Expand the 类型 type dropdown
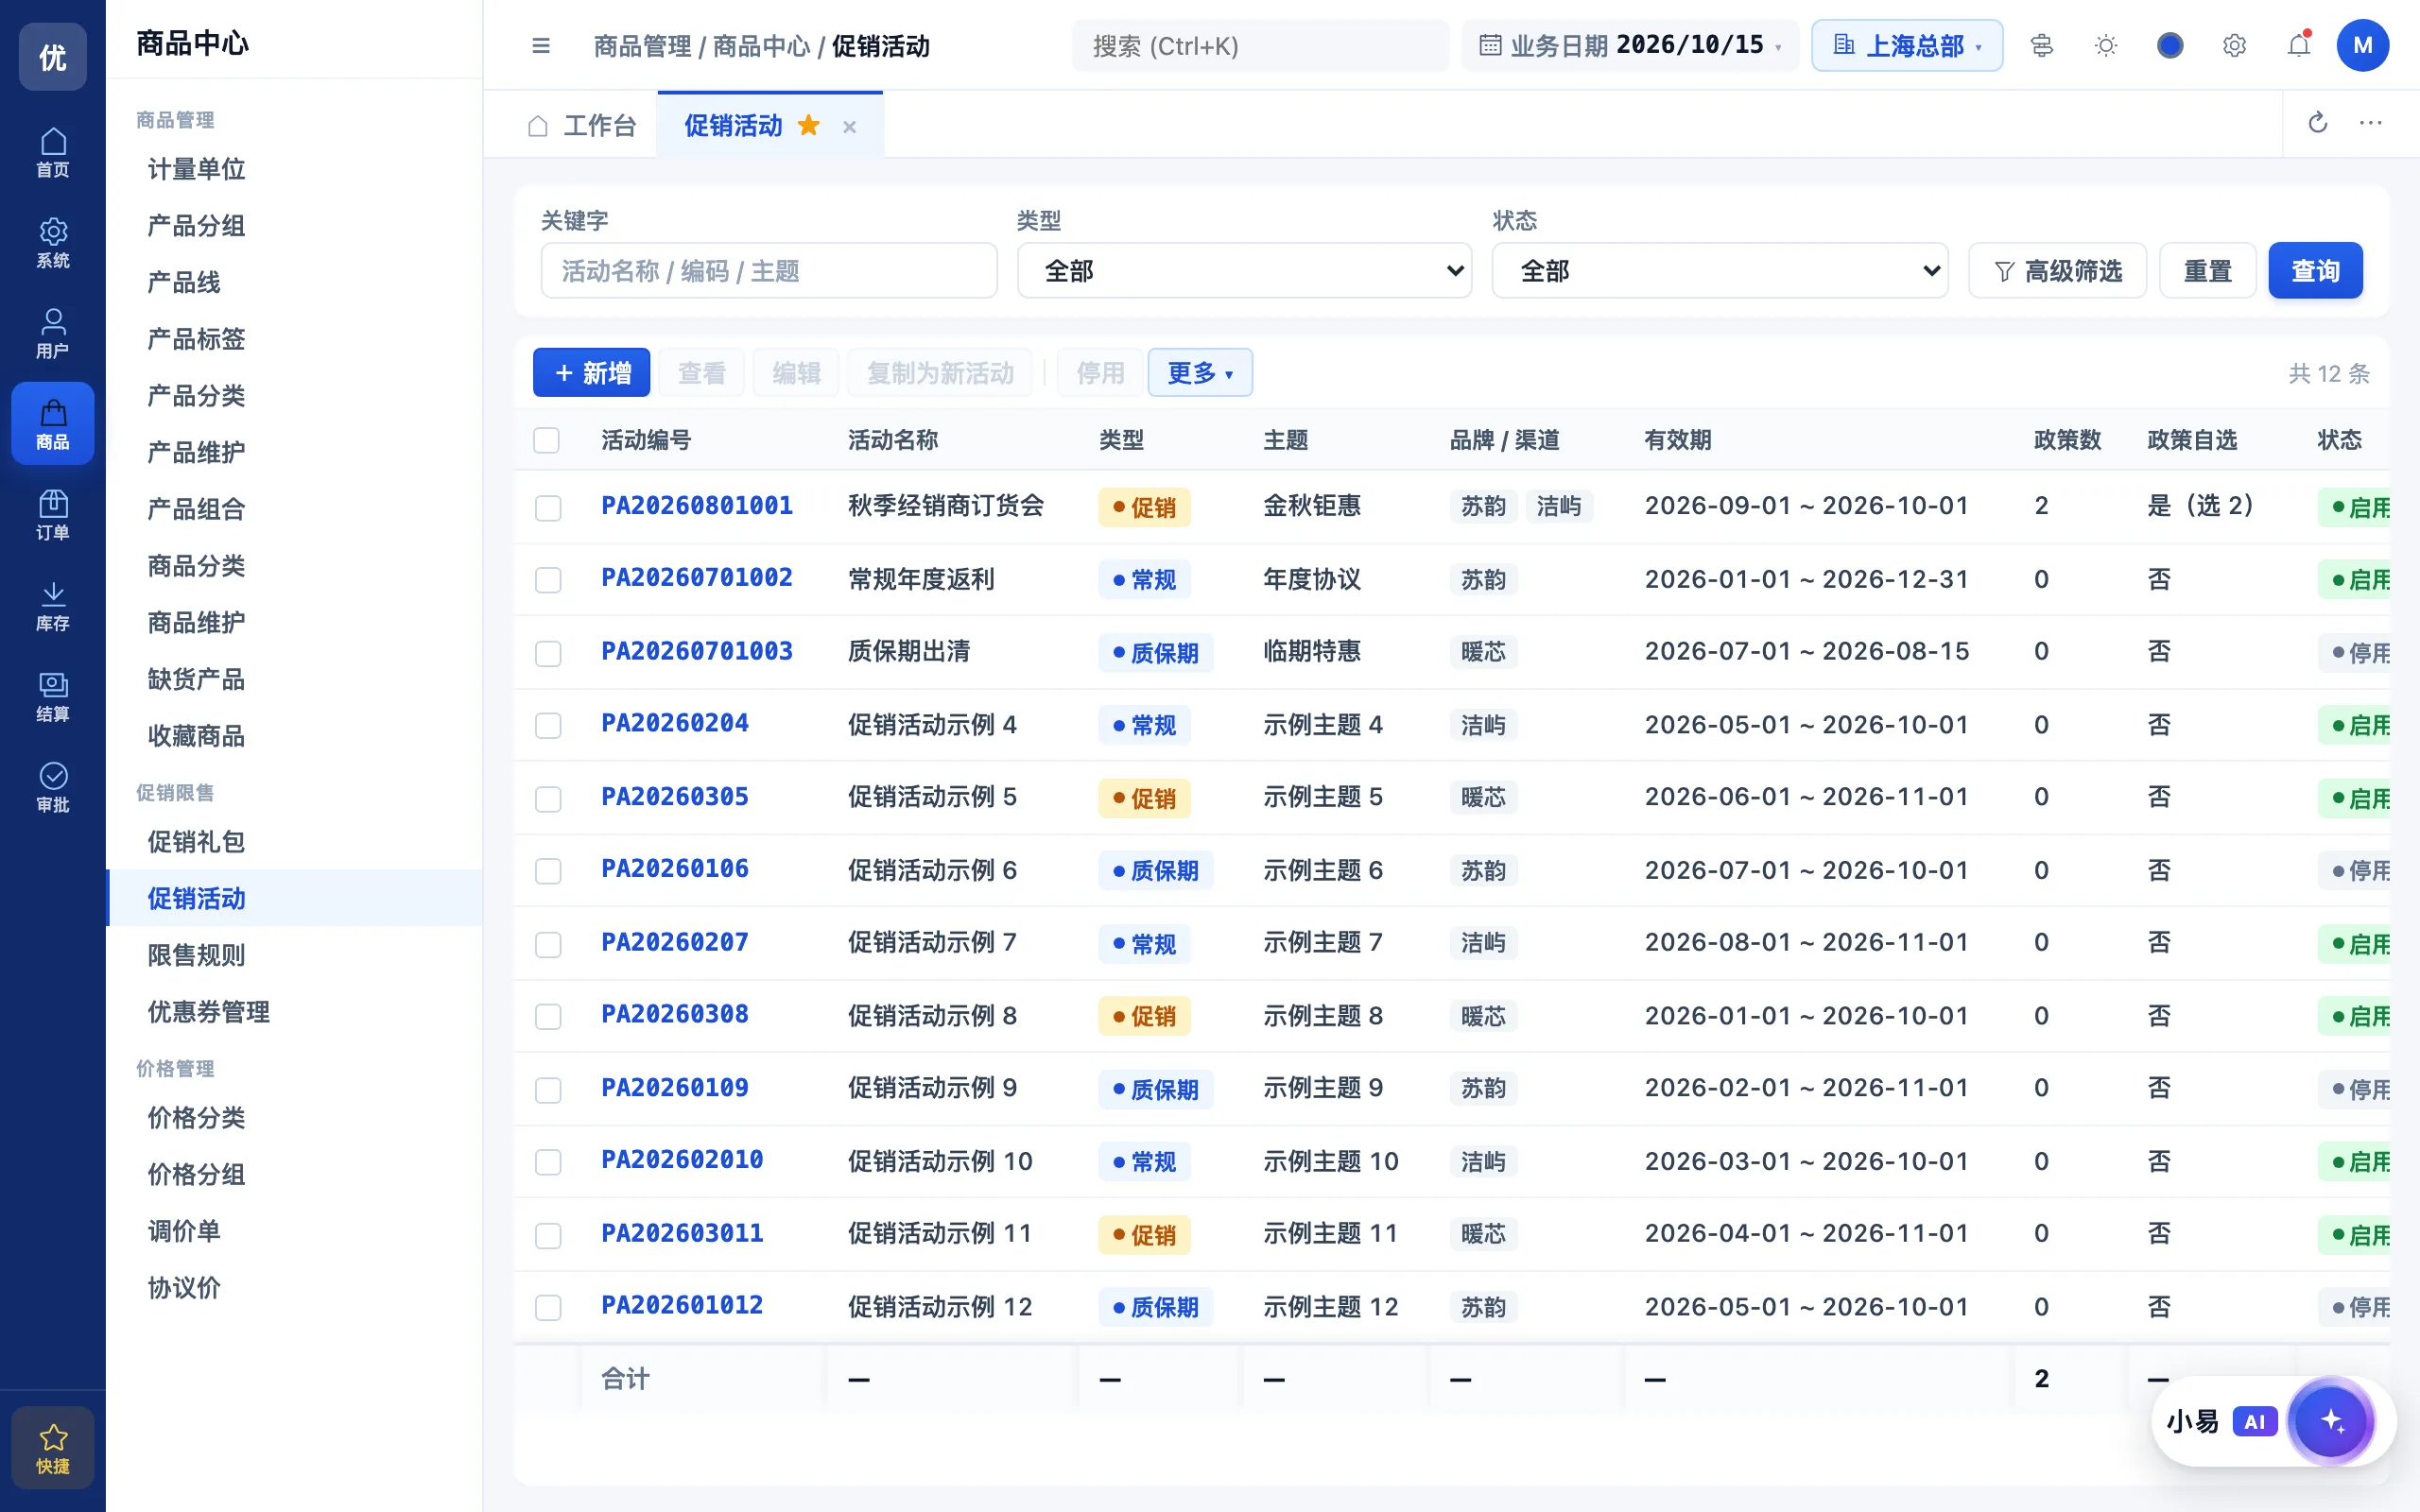 1244,270
